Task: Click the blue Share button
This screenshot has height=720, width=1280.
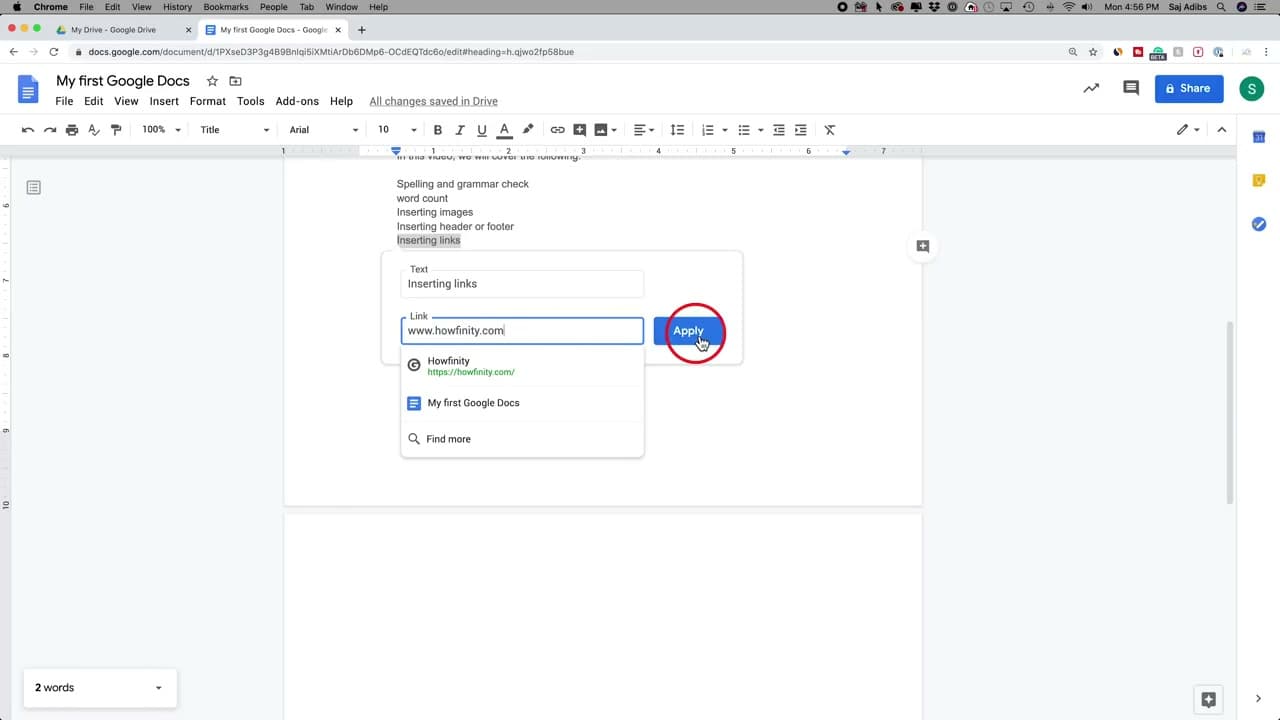Action: pyautogui.click(x=1189, y=88)
